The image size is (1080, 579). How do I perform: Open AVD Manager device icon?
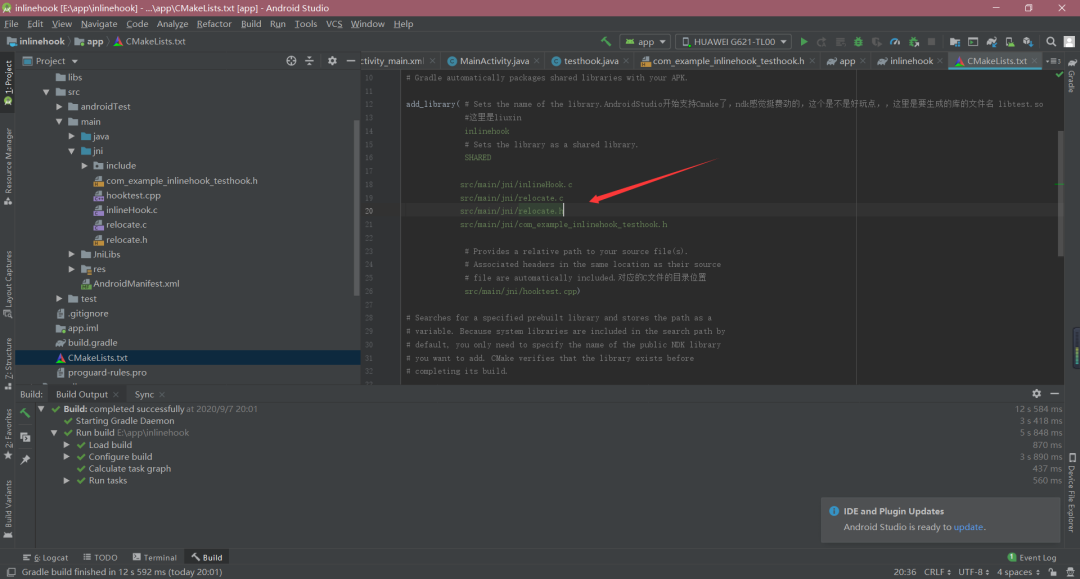(x=1009, y=42)
